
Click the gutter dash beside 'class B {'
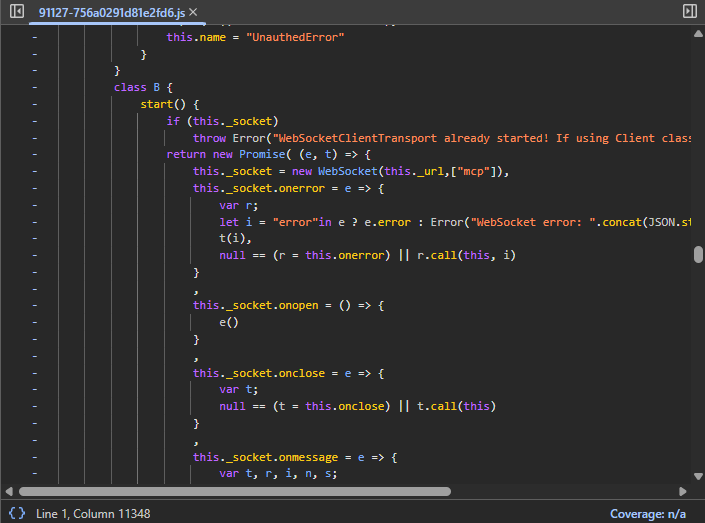[x=35, y=87]
